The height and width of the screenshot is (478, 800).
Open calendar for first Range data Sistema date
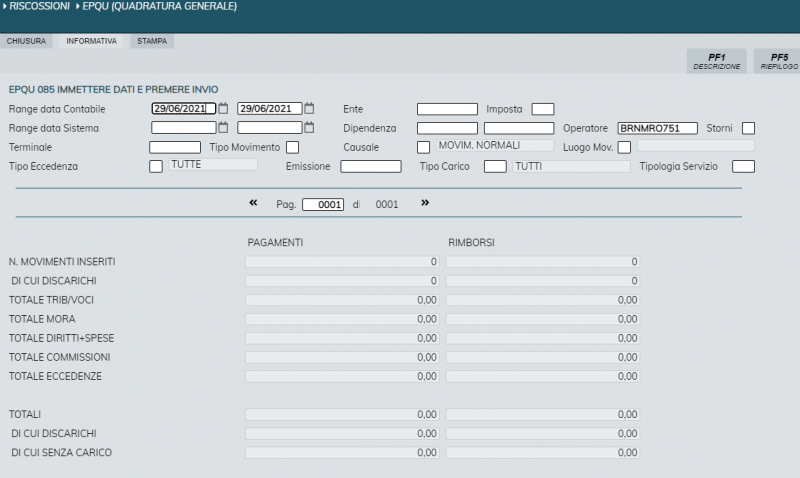point(224,128)
